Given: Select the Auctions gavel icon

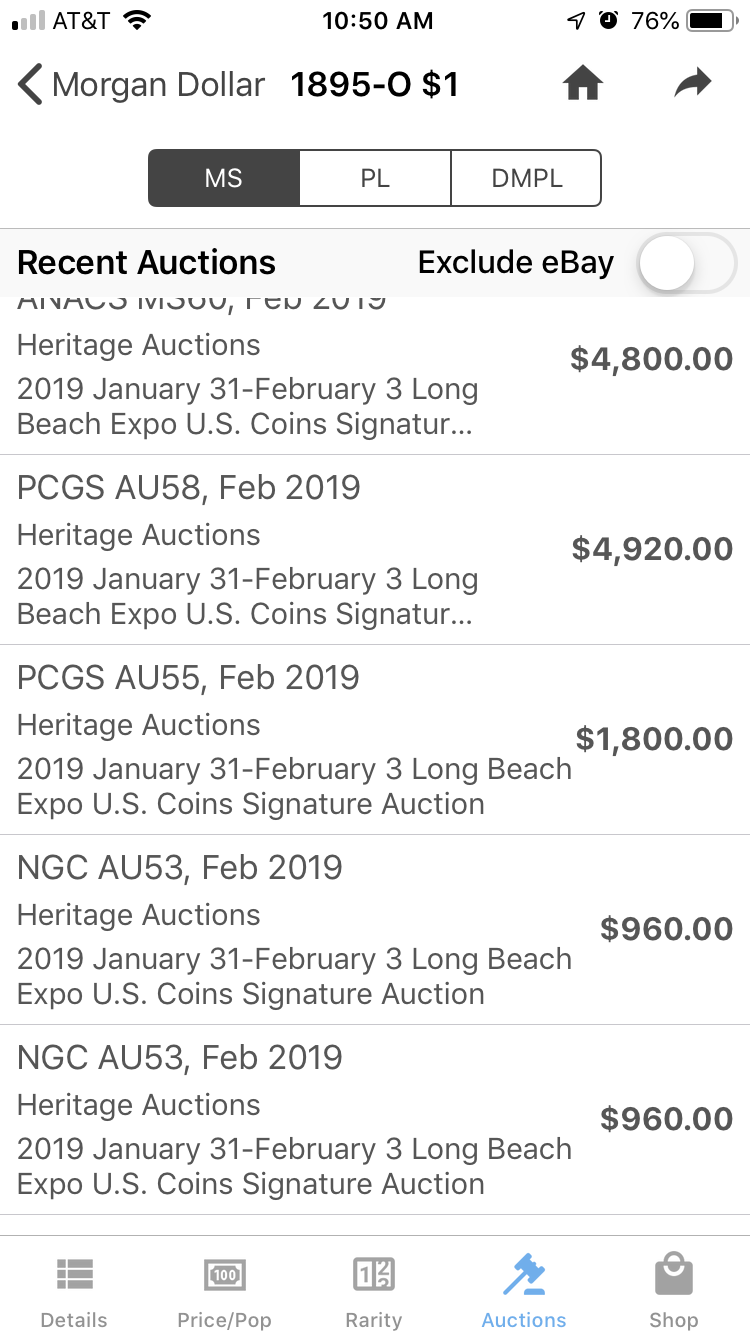Looking at the screenshot, I should click(524, 1274).
